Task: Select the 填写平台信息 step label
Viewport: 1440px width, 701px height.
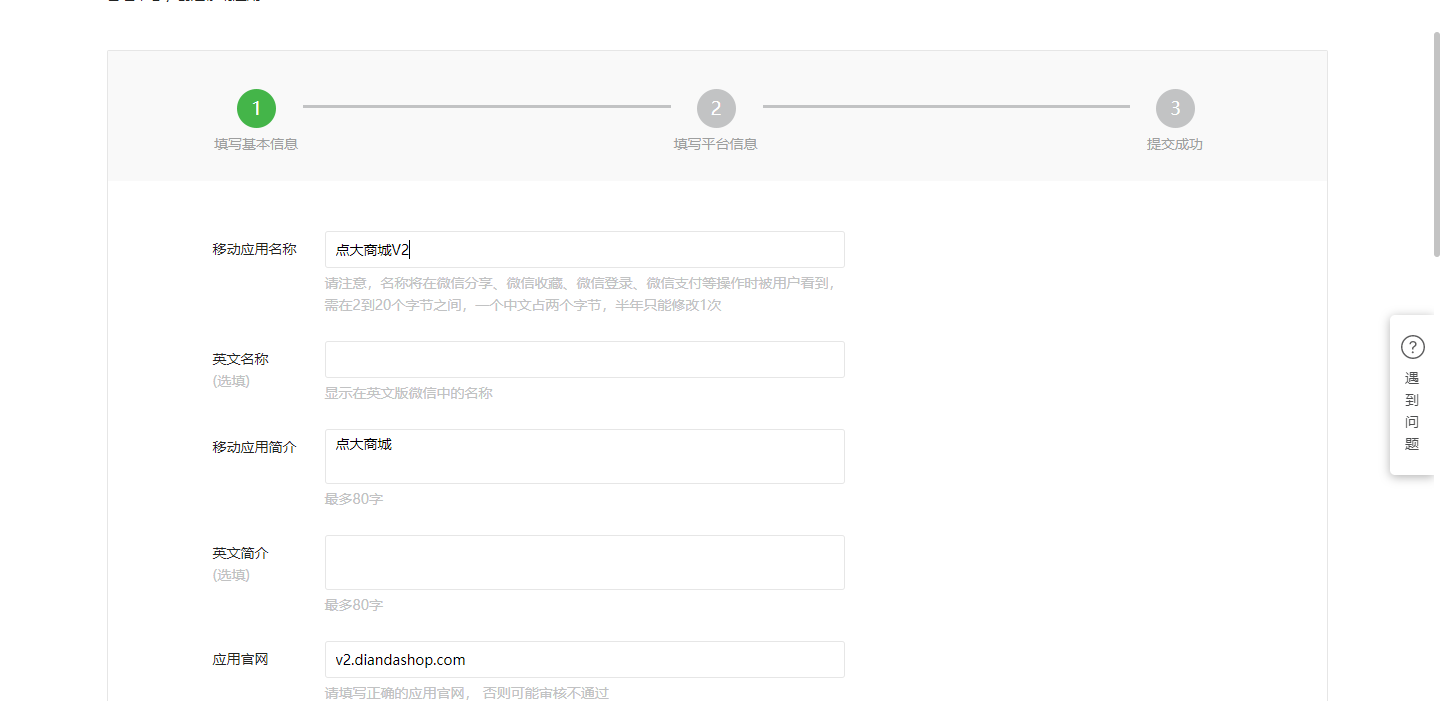Action: coord(716,144)
